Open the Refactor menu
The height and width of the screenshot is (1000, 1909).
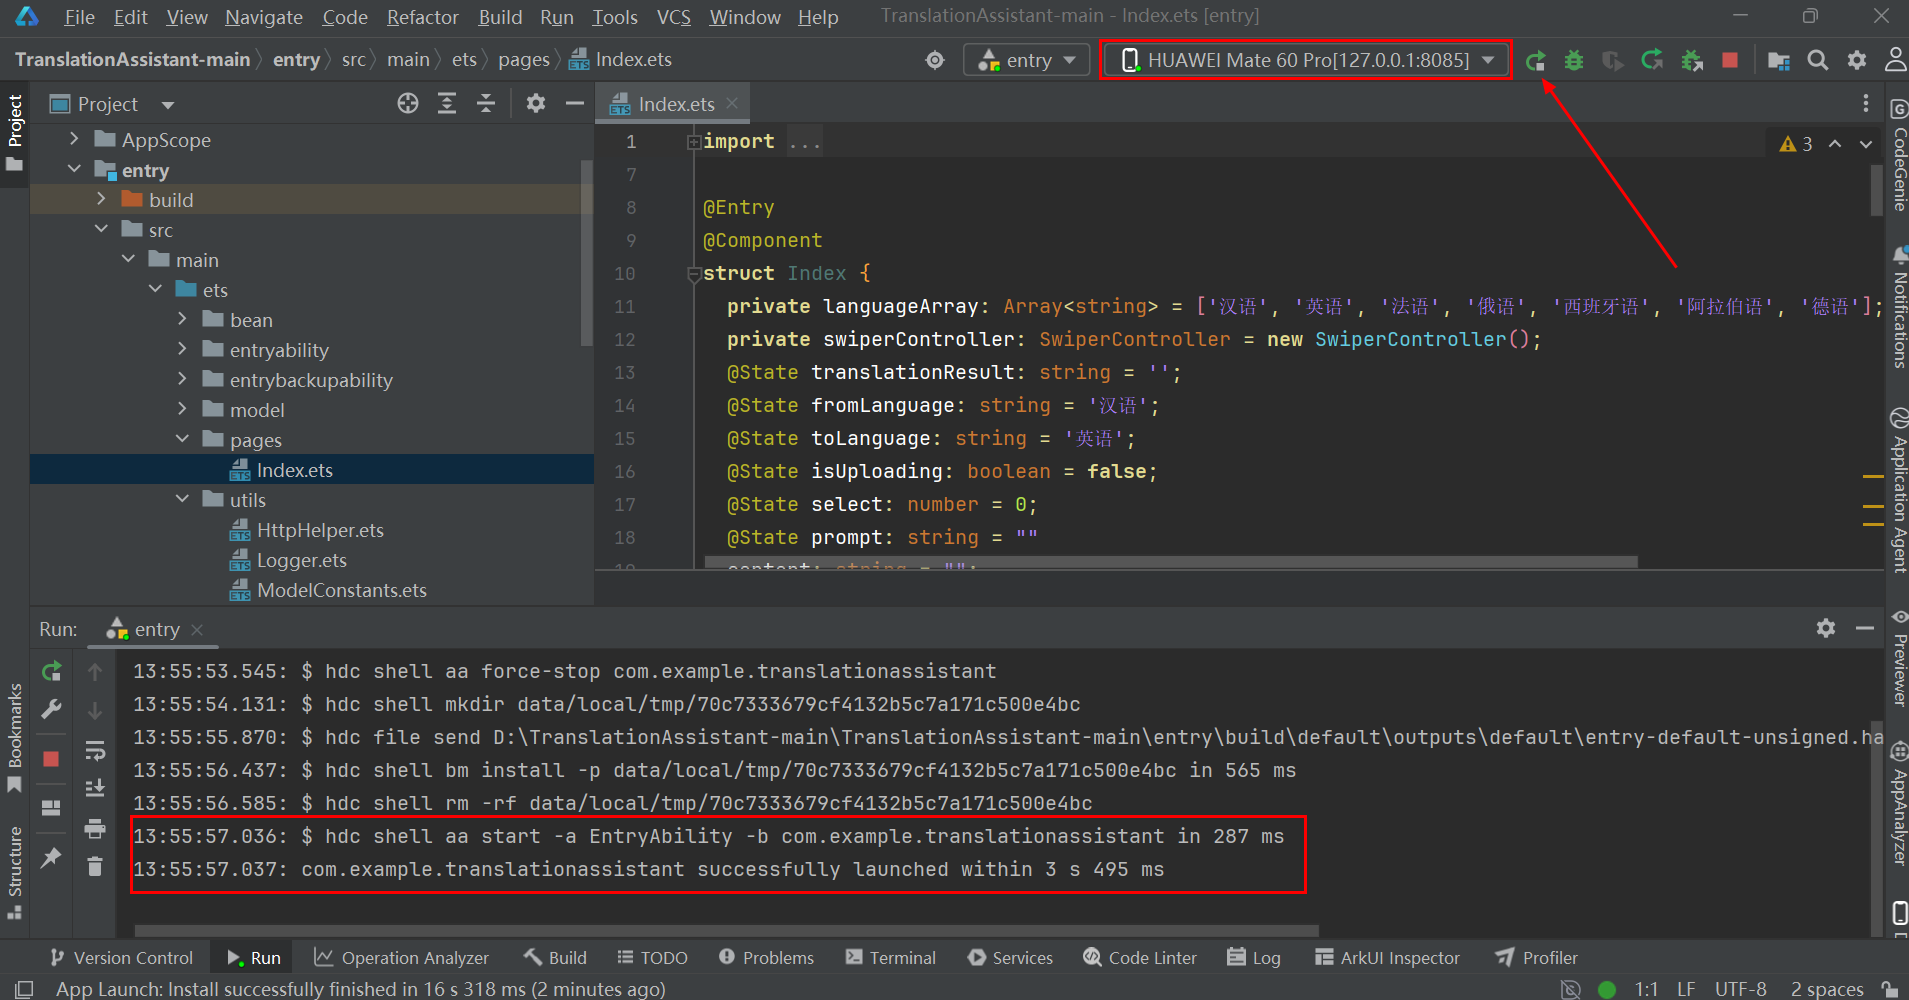[x=422, y=17]
